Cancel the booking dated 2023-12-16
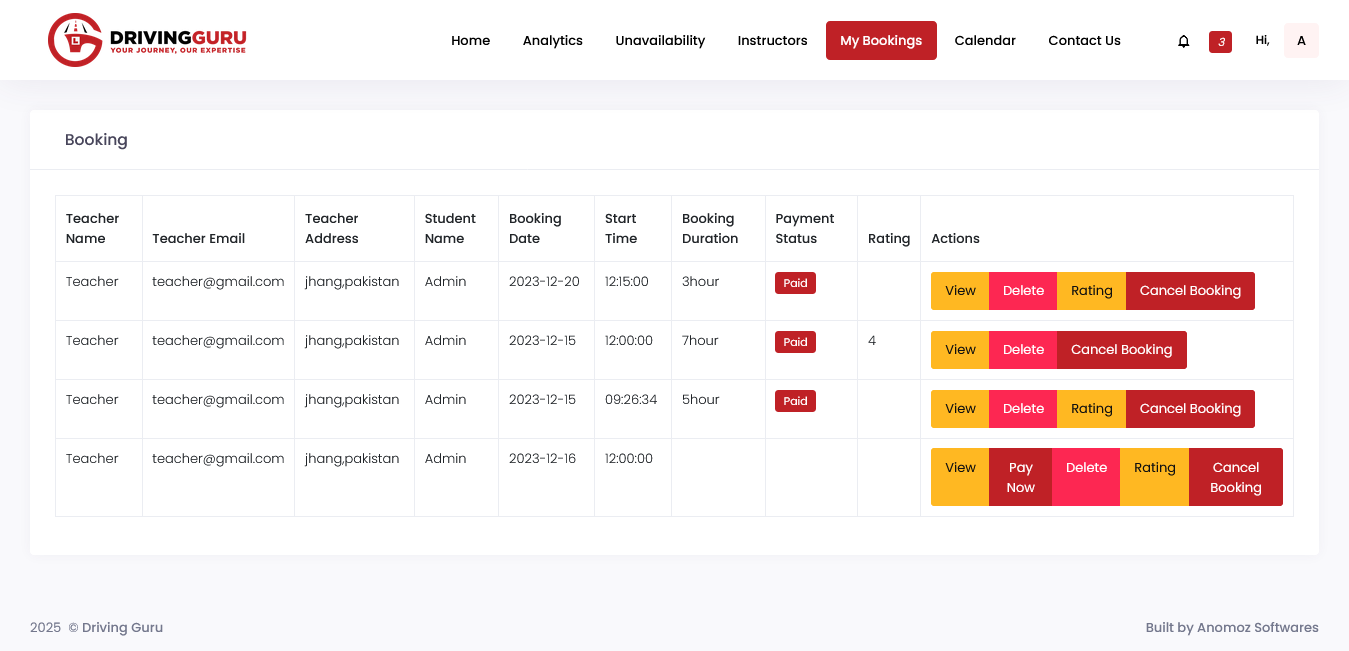1349x651 pixels. pyautogui.click(x=1235, y=477)
